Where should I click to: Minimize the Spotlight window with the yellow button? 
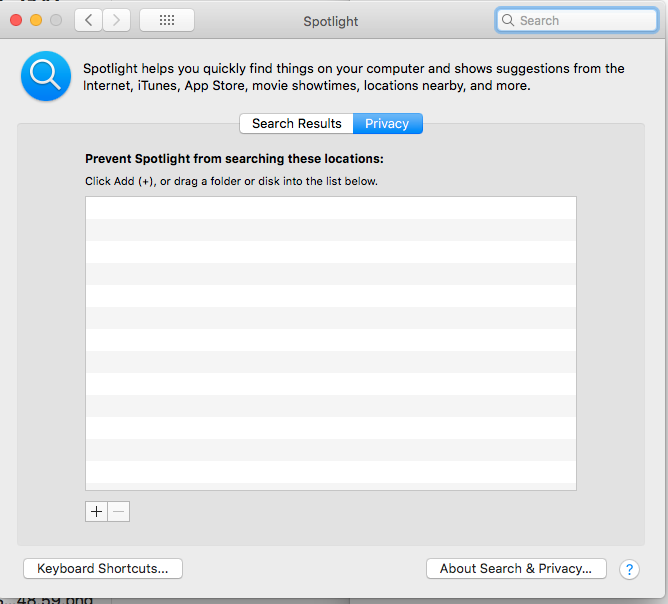pyautogui.click(x=36, y=20)
